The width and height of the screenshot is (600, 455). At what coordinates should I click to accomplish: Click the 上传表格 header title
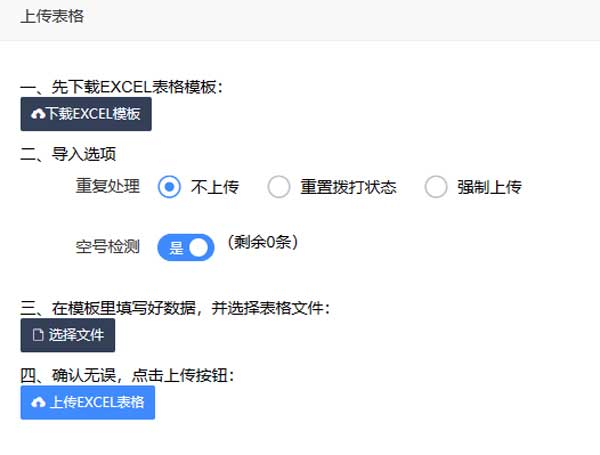tap(50, 15)
